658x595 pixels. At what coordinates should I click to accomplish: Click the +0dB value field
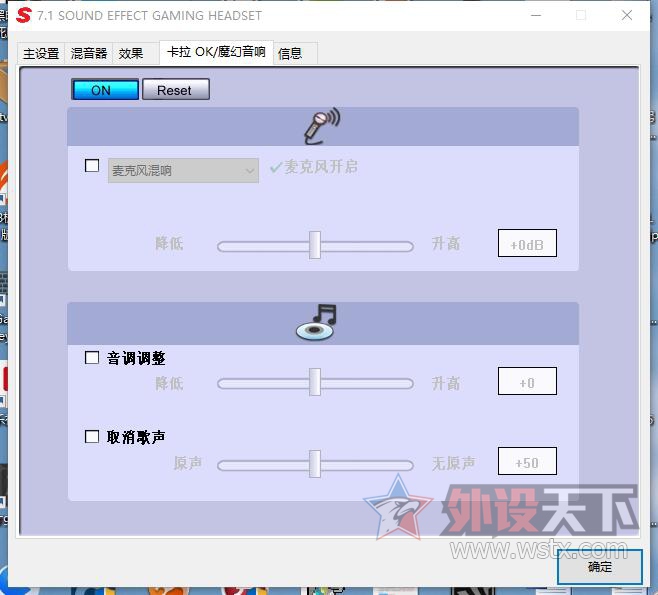[527, 243]
